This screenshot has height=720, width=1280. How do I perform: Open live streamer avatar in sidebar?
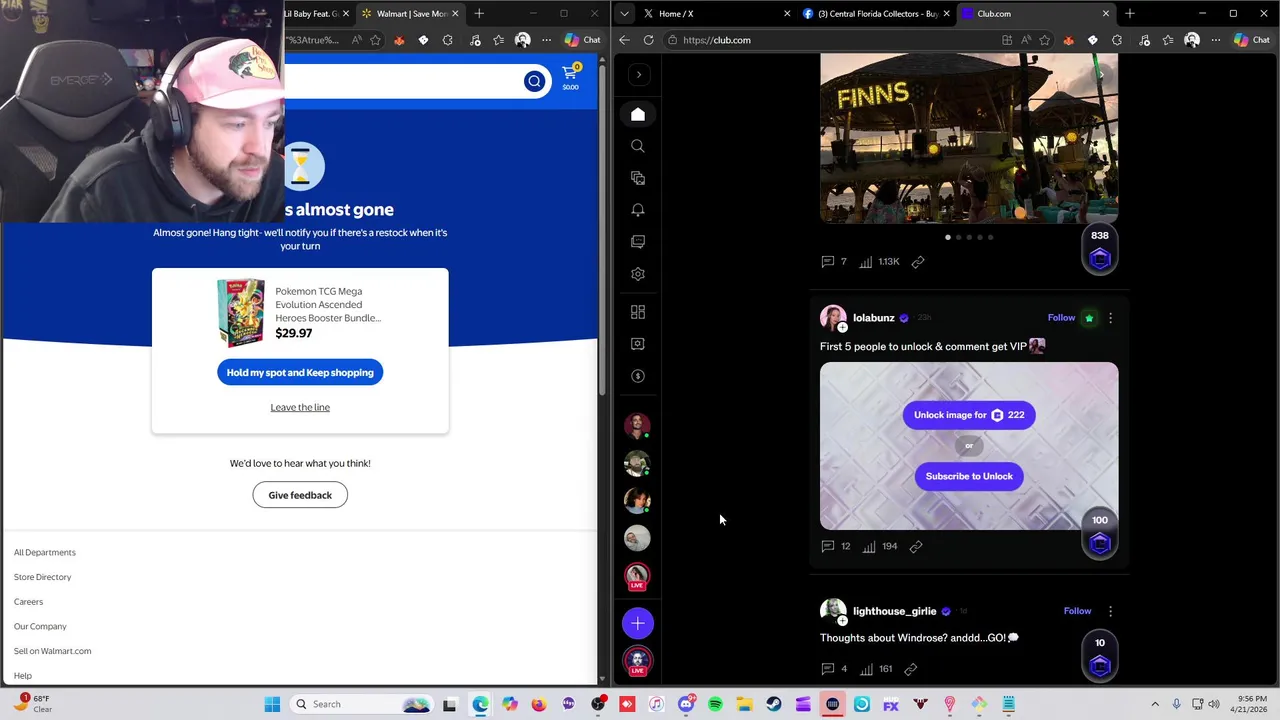[638, 577]
